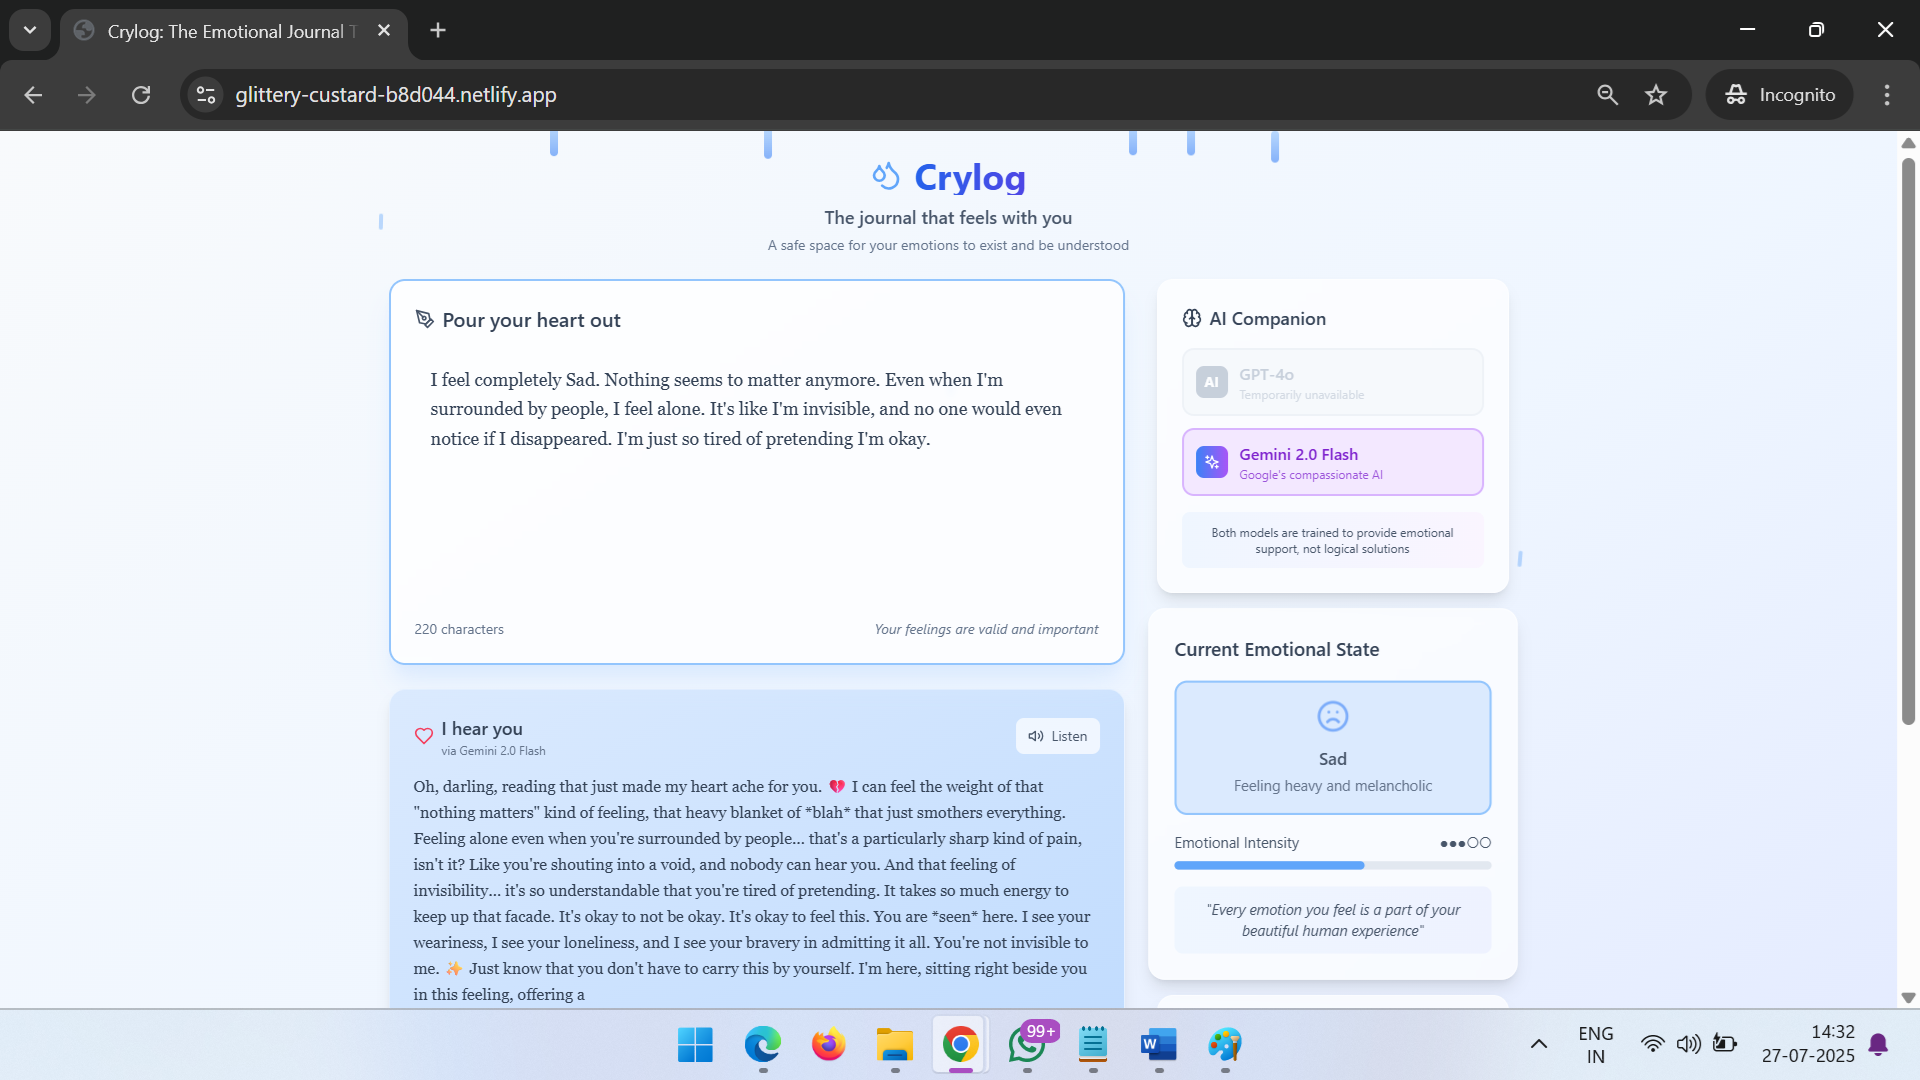Show hidden icons in system tray
This screenshot has width=1920, height=1080.
coord(1538,1044)
